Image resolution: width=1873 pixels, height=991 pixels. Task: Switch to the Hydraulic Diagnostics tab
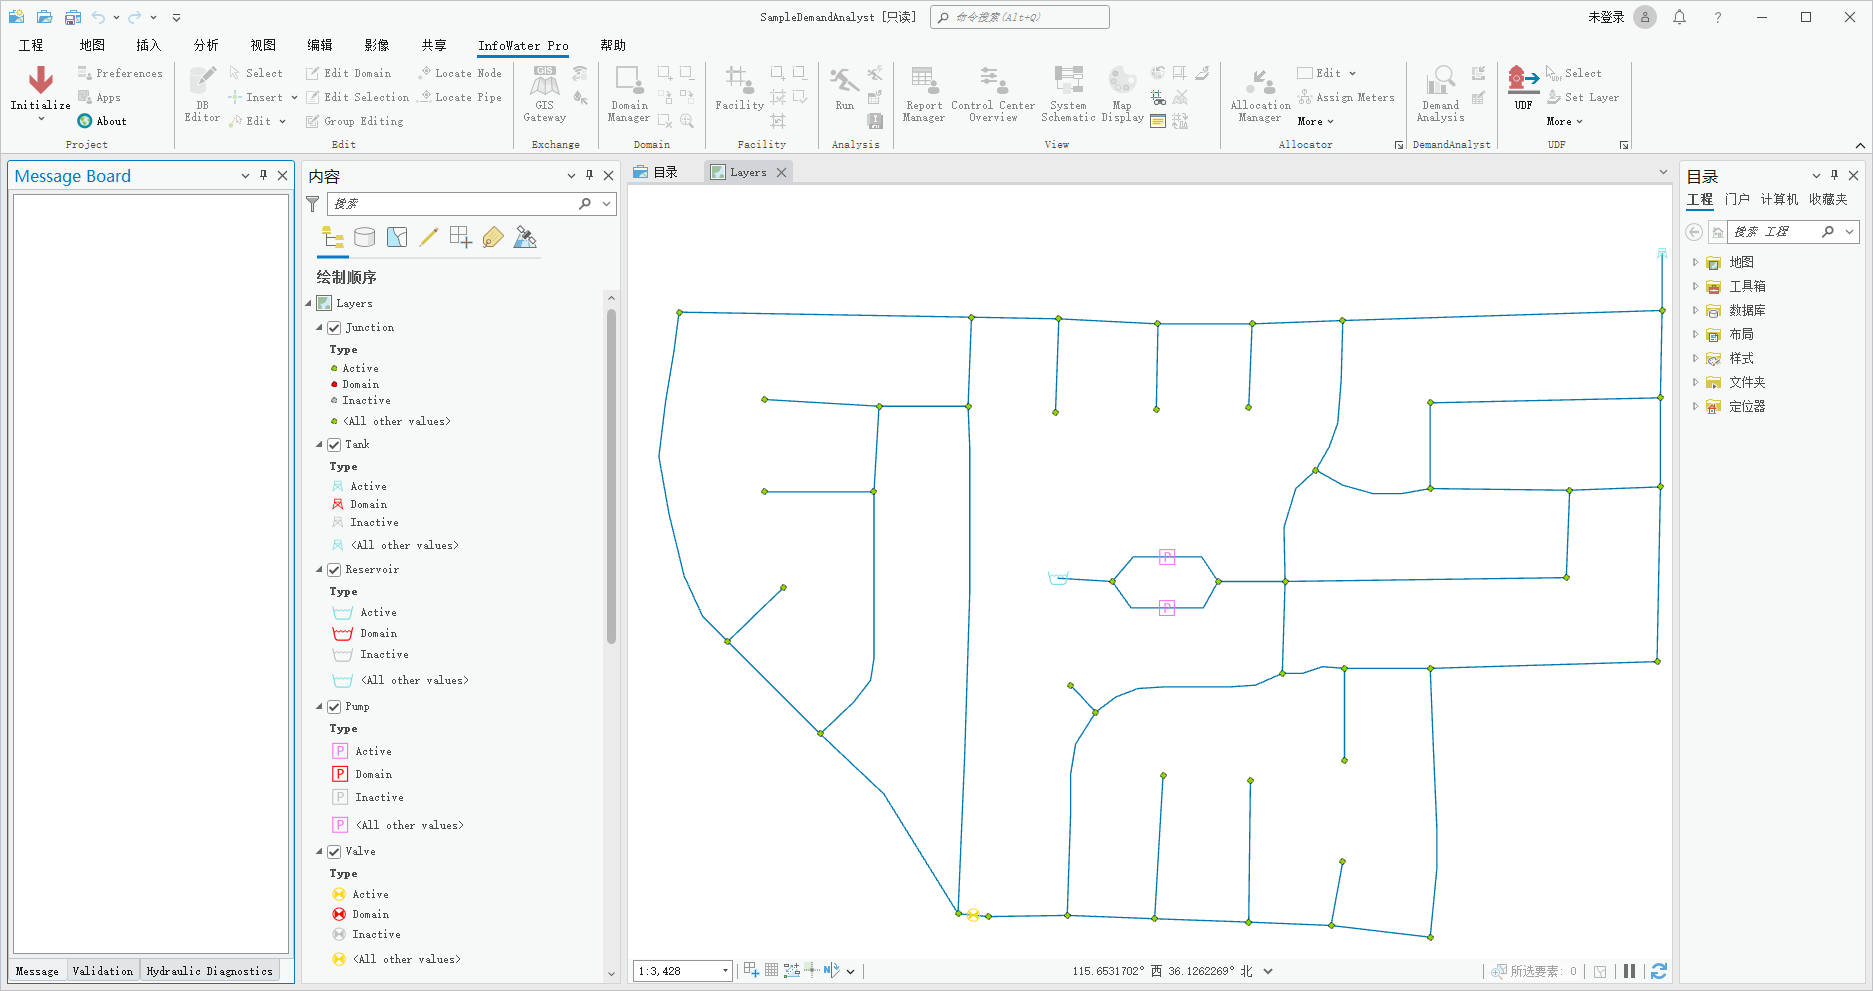click(x=209, y=971)
